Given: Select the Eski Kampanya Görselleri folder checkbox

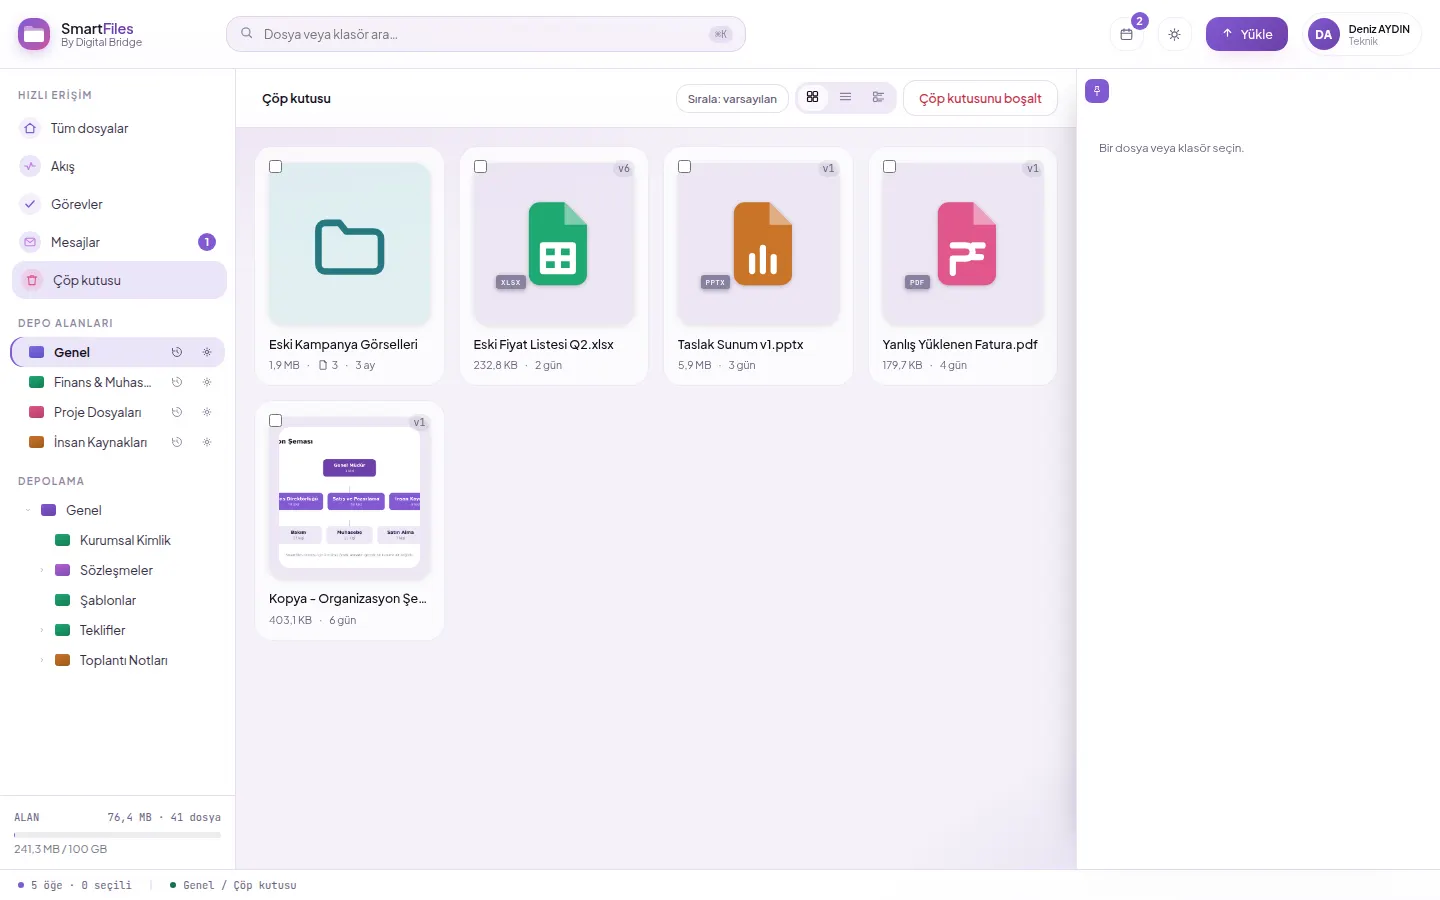Looking at the screenshot, I should (276, 167).
